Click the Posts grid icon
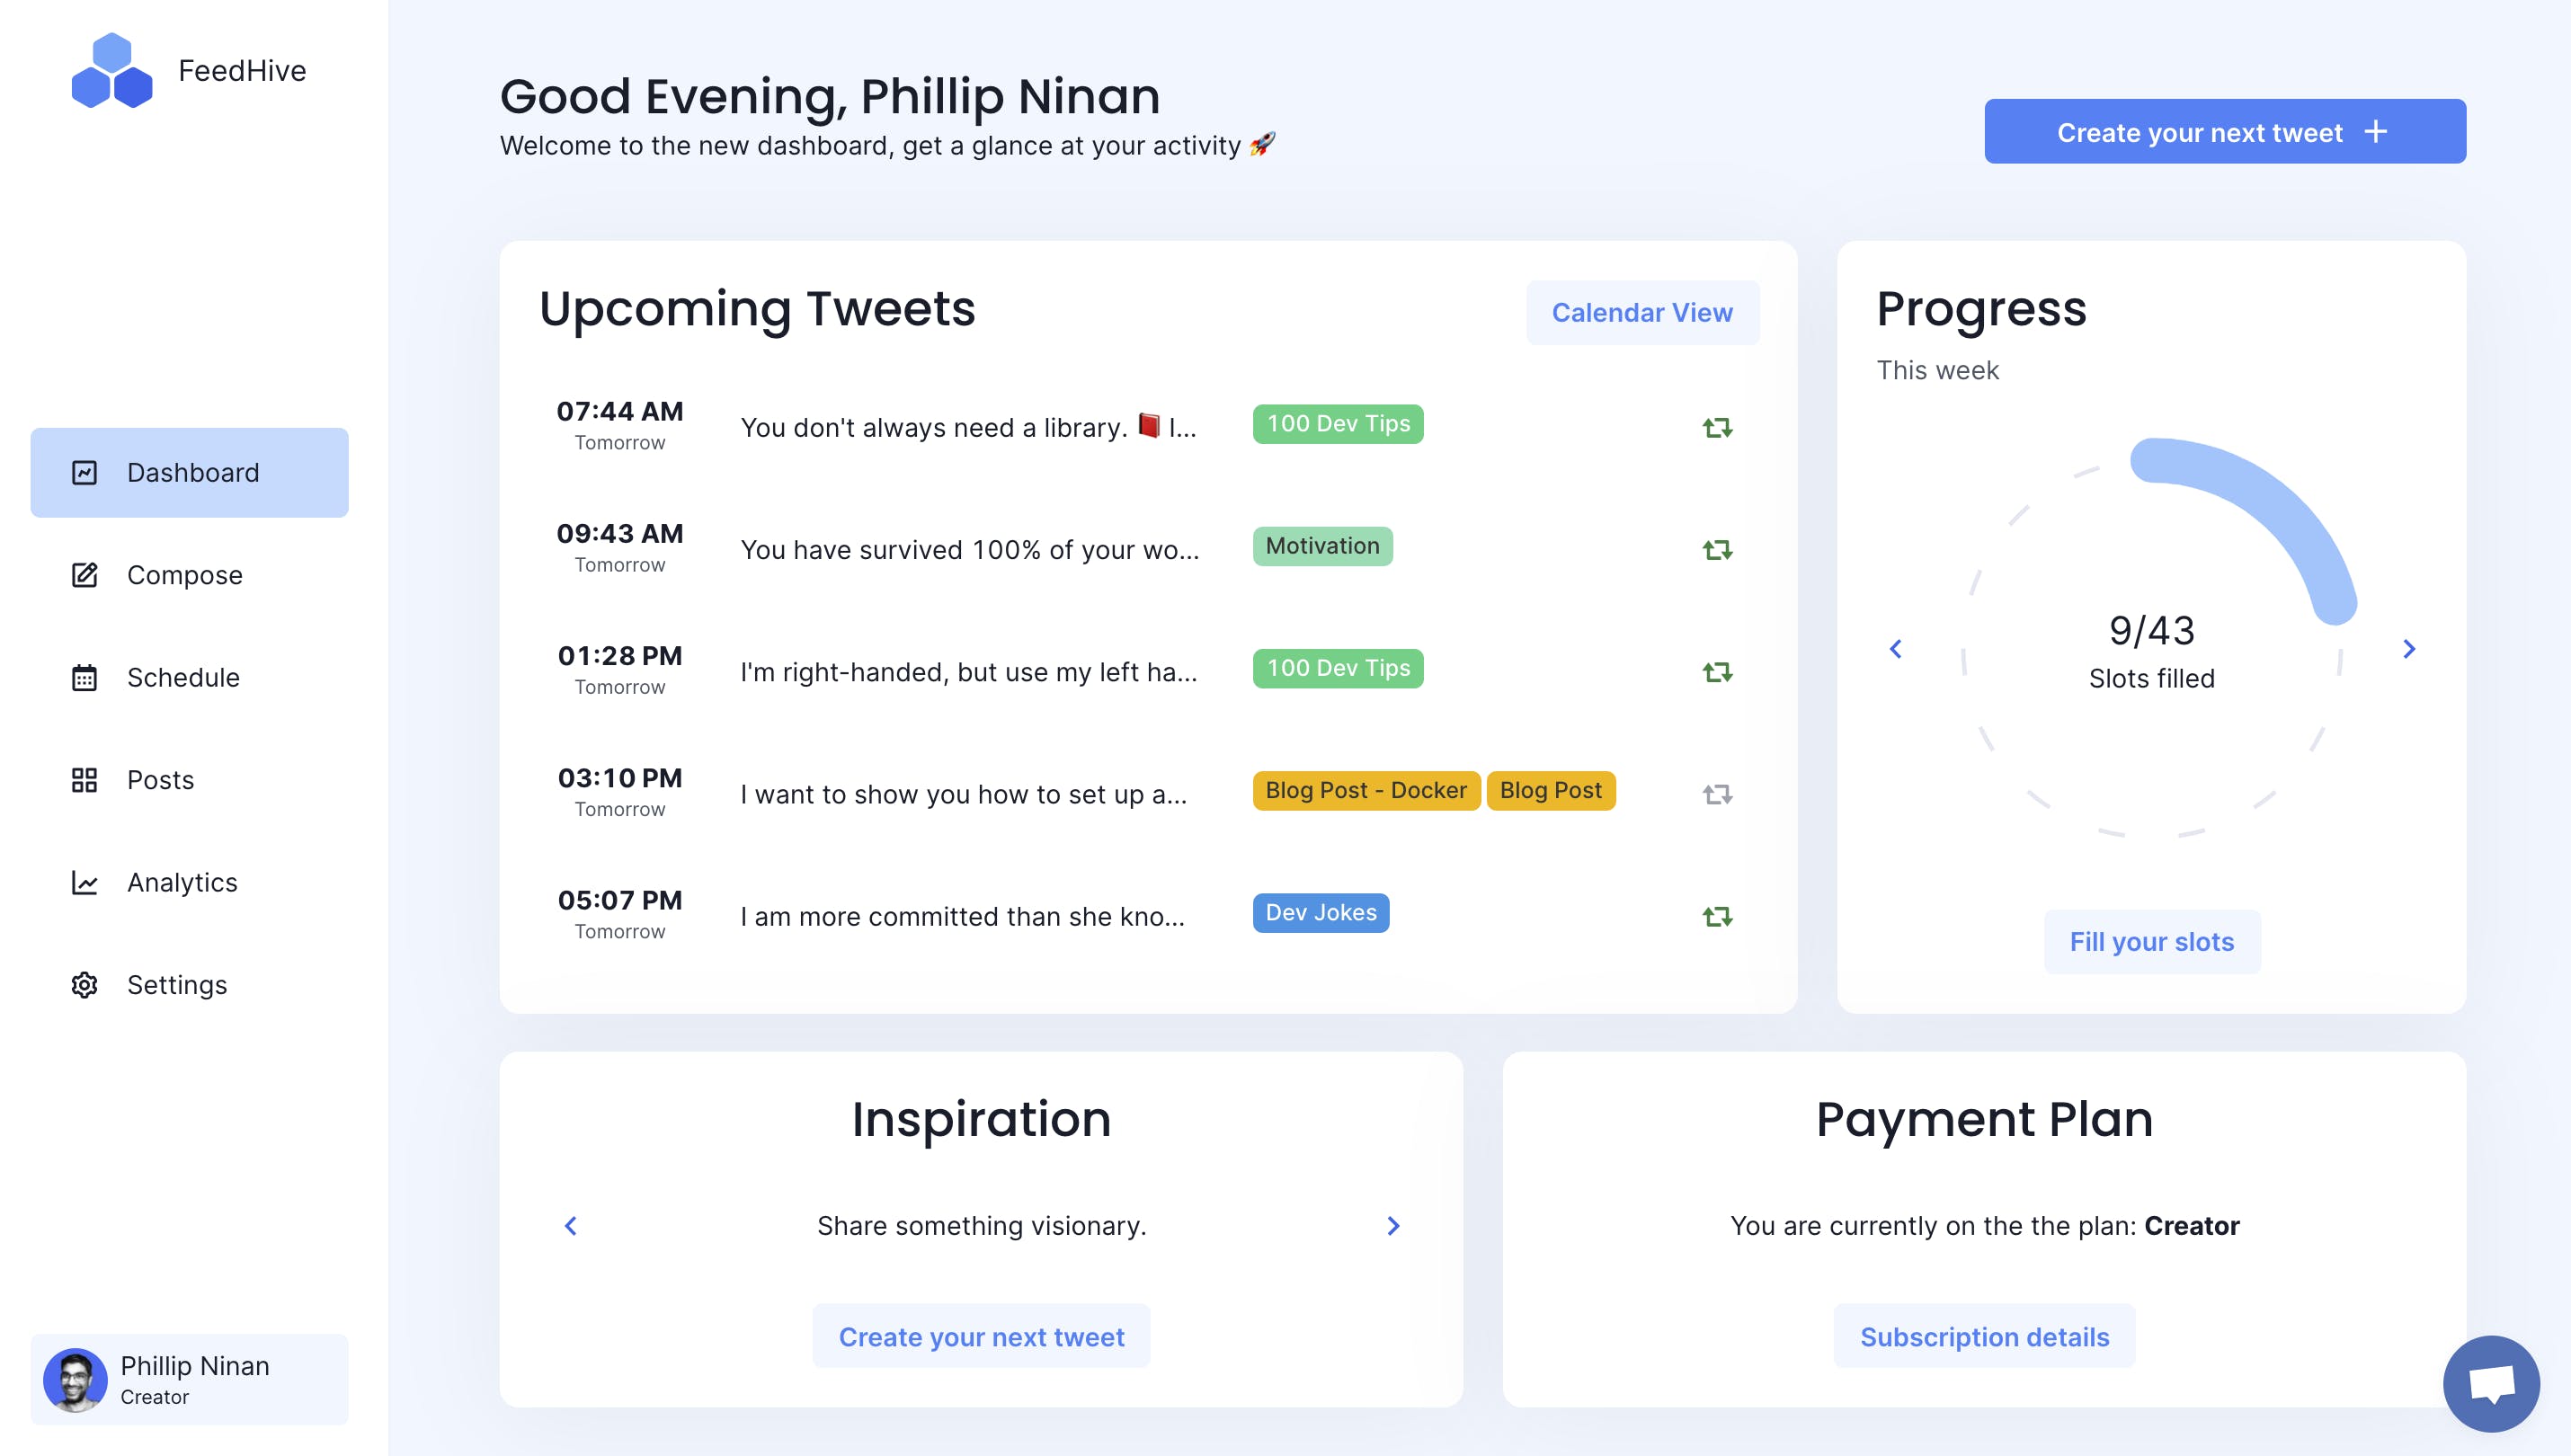Viewport: 2571px width, 1456px height. point(84,780)
